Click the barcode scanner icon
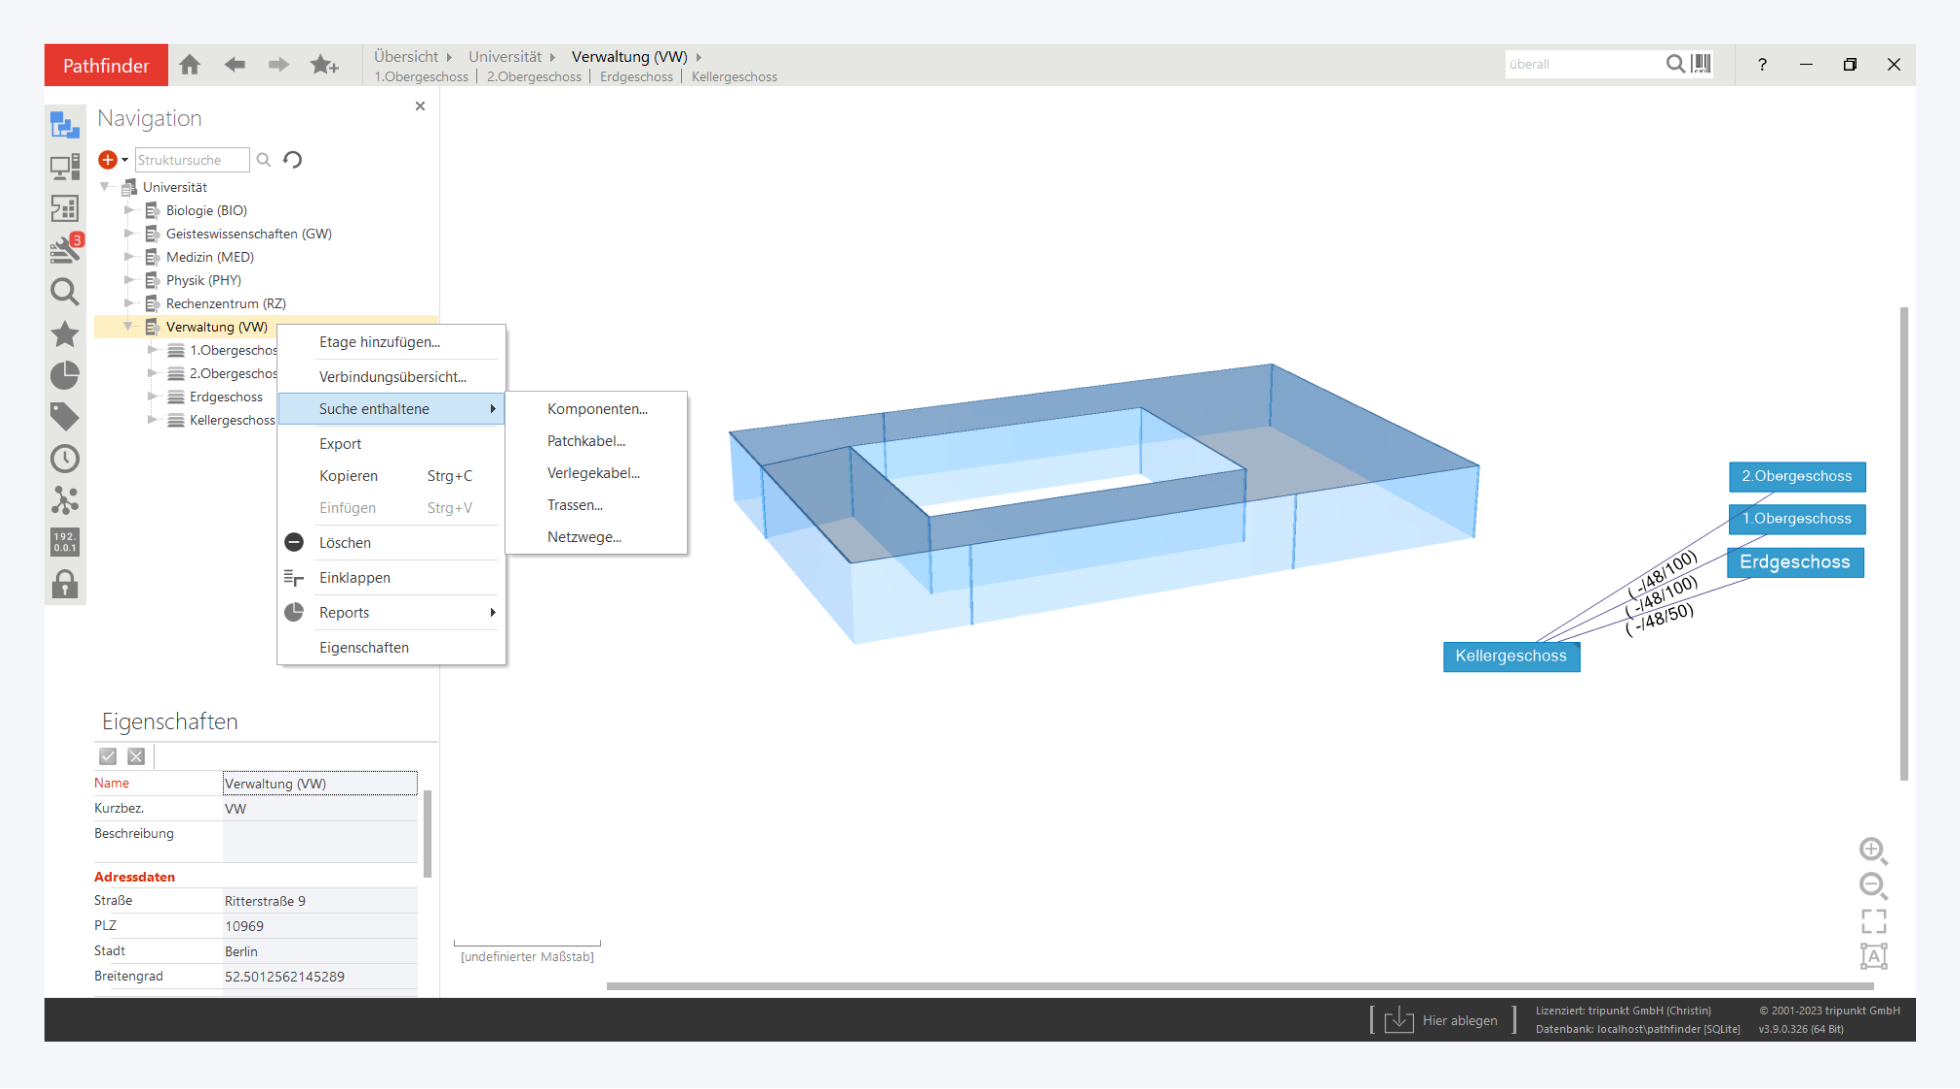The image size is (1960, 1089). [1701, 64]
